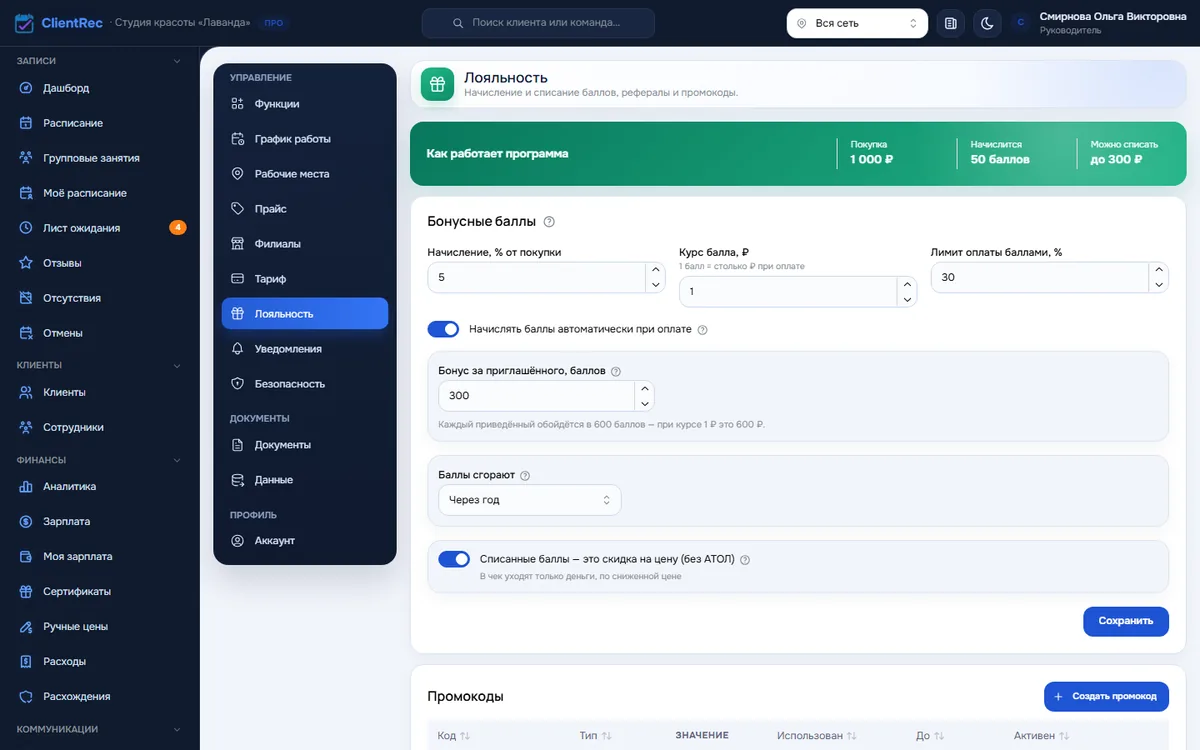1200x750 pixels.
Task: Open the Вся сеть branch selector
Action: (857, 23)
